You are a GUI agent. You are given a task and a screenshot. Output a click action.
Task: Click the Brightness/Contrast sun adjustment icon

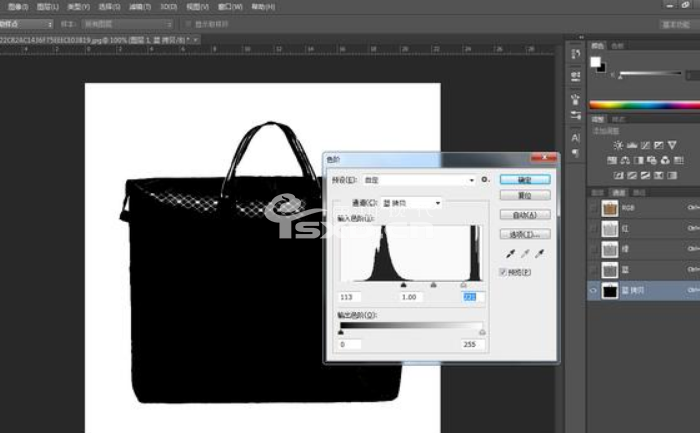coord(618,145)
